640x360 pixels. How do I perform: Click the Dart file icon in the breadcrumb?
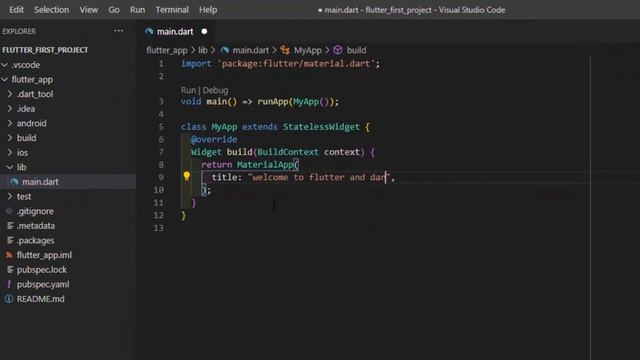[x=224, y=50]
